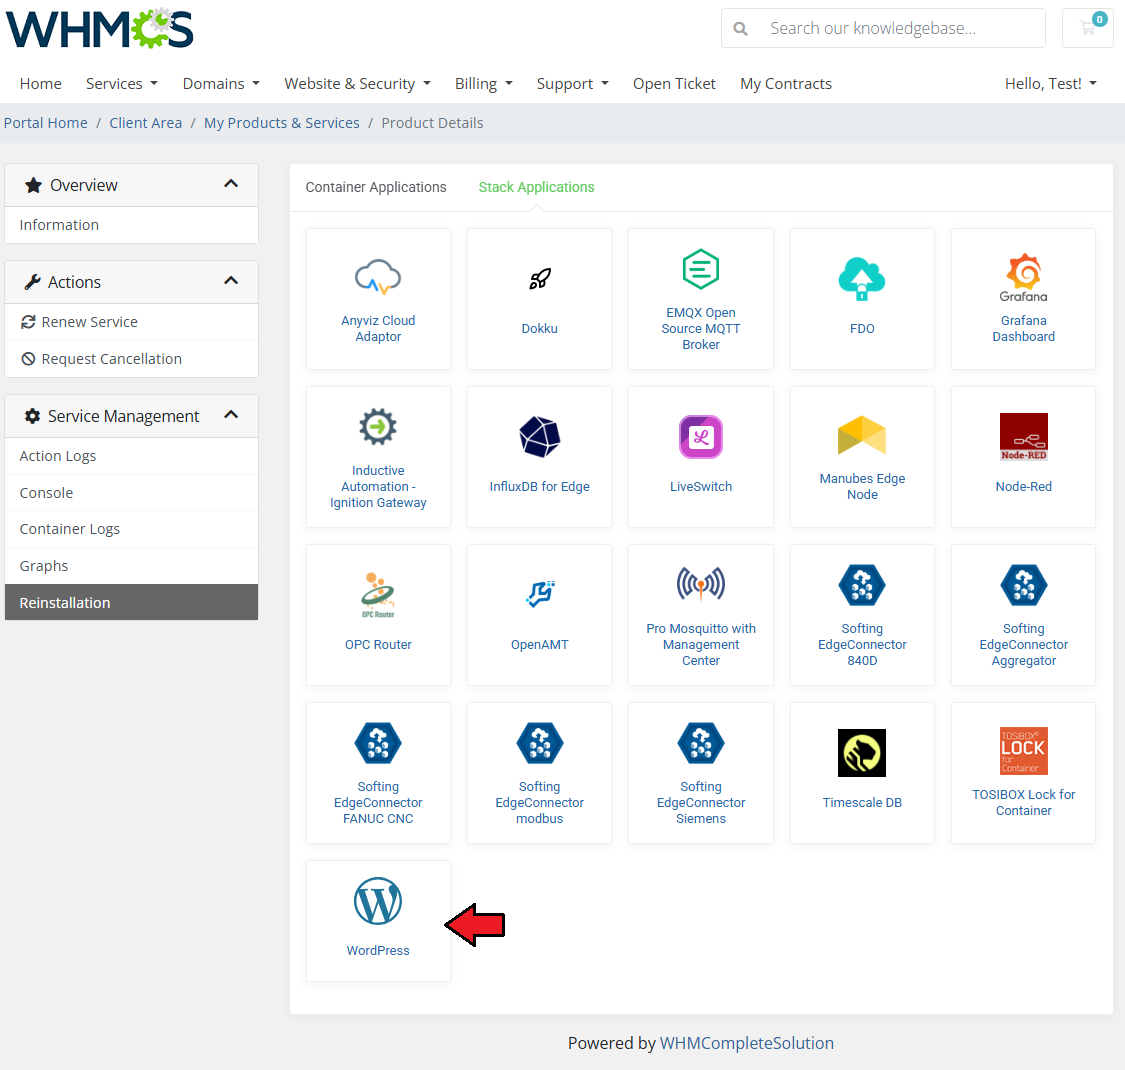
Task: Pick the Manubes Edge Node yellow icon
Action: pos(862,435)
